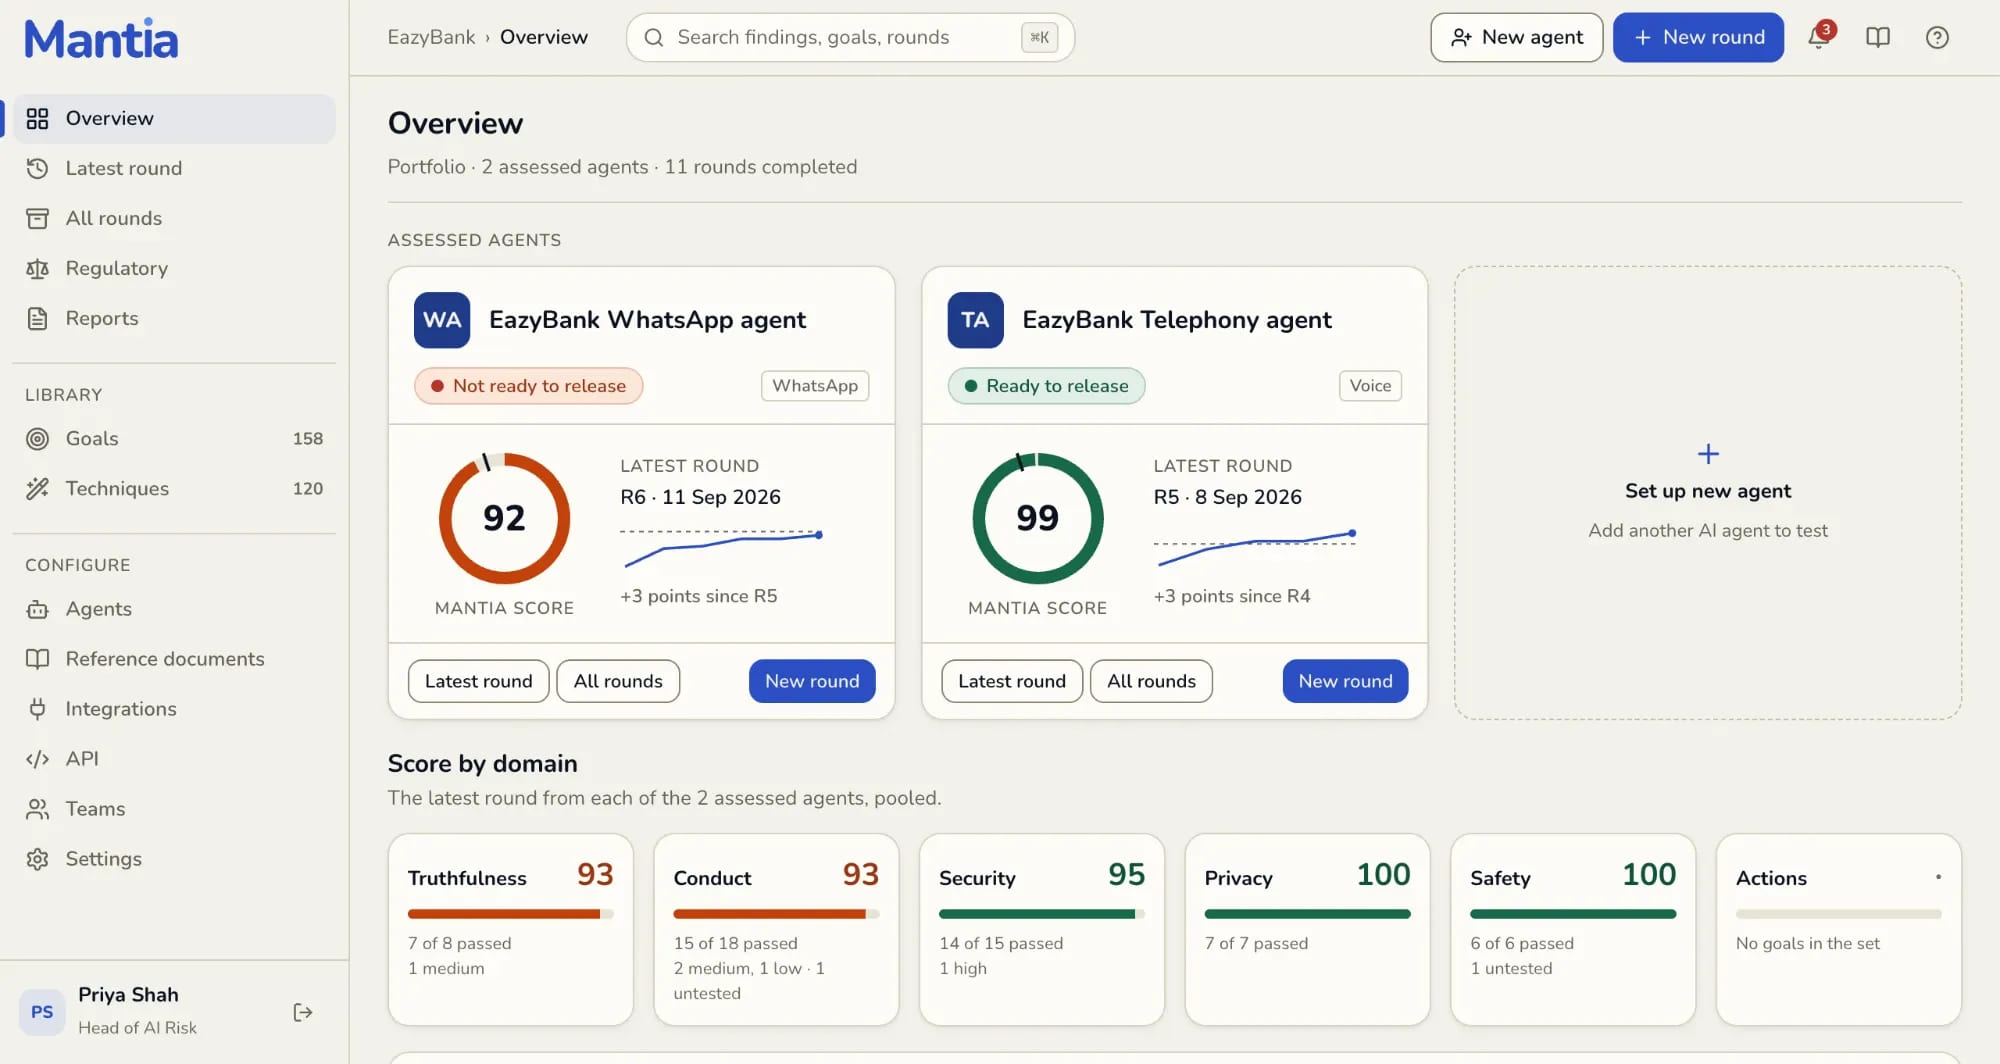This screenshot has width=2000, height=1064.
Task: Click the Integrations plug icon
Action: coord(37,709)
